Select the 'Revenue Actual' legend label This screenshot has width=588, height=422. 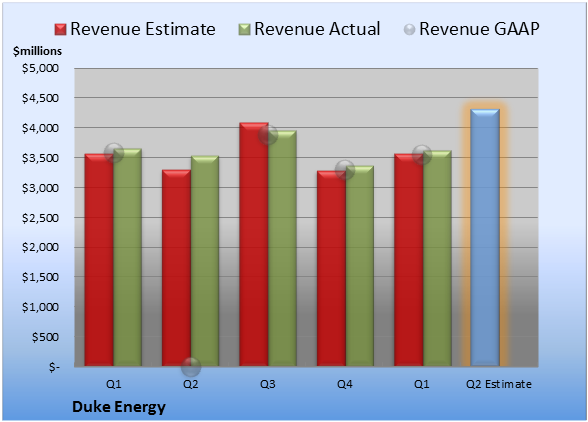pos(317,29)
